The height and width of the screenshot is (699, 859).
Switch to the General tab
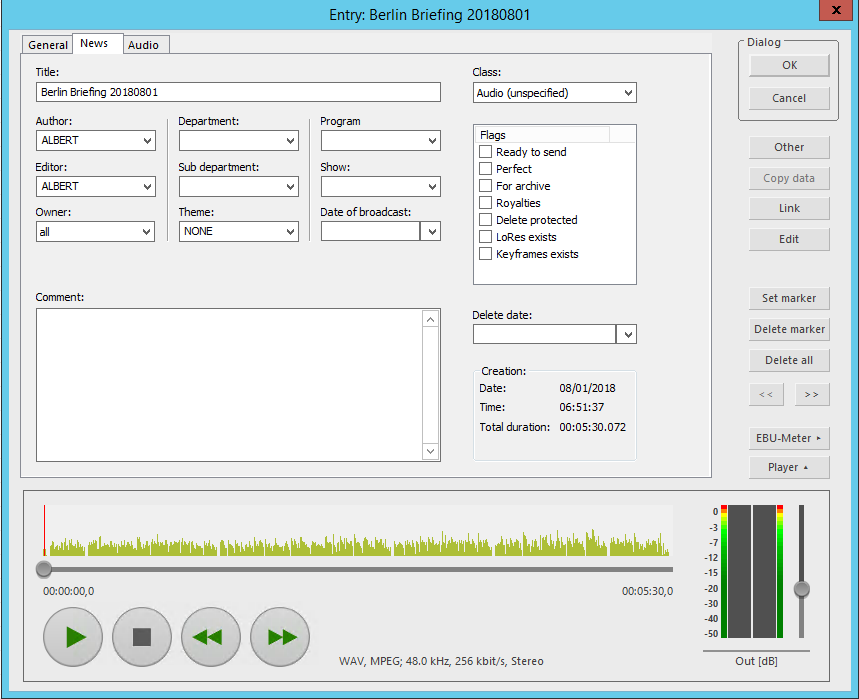[x=48, y=45]
